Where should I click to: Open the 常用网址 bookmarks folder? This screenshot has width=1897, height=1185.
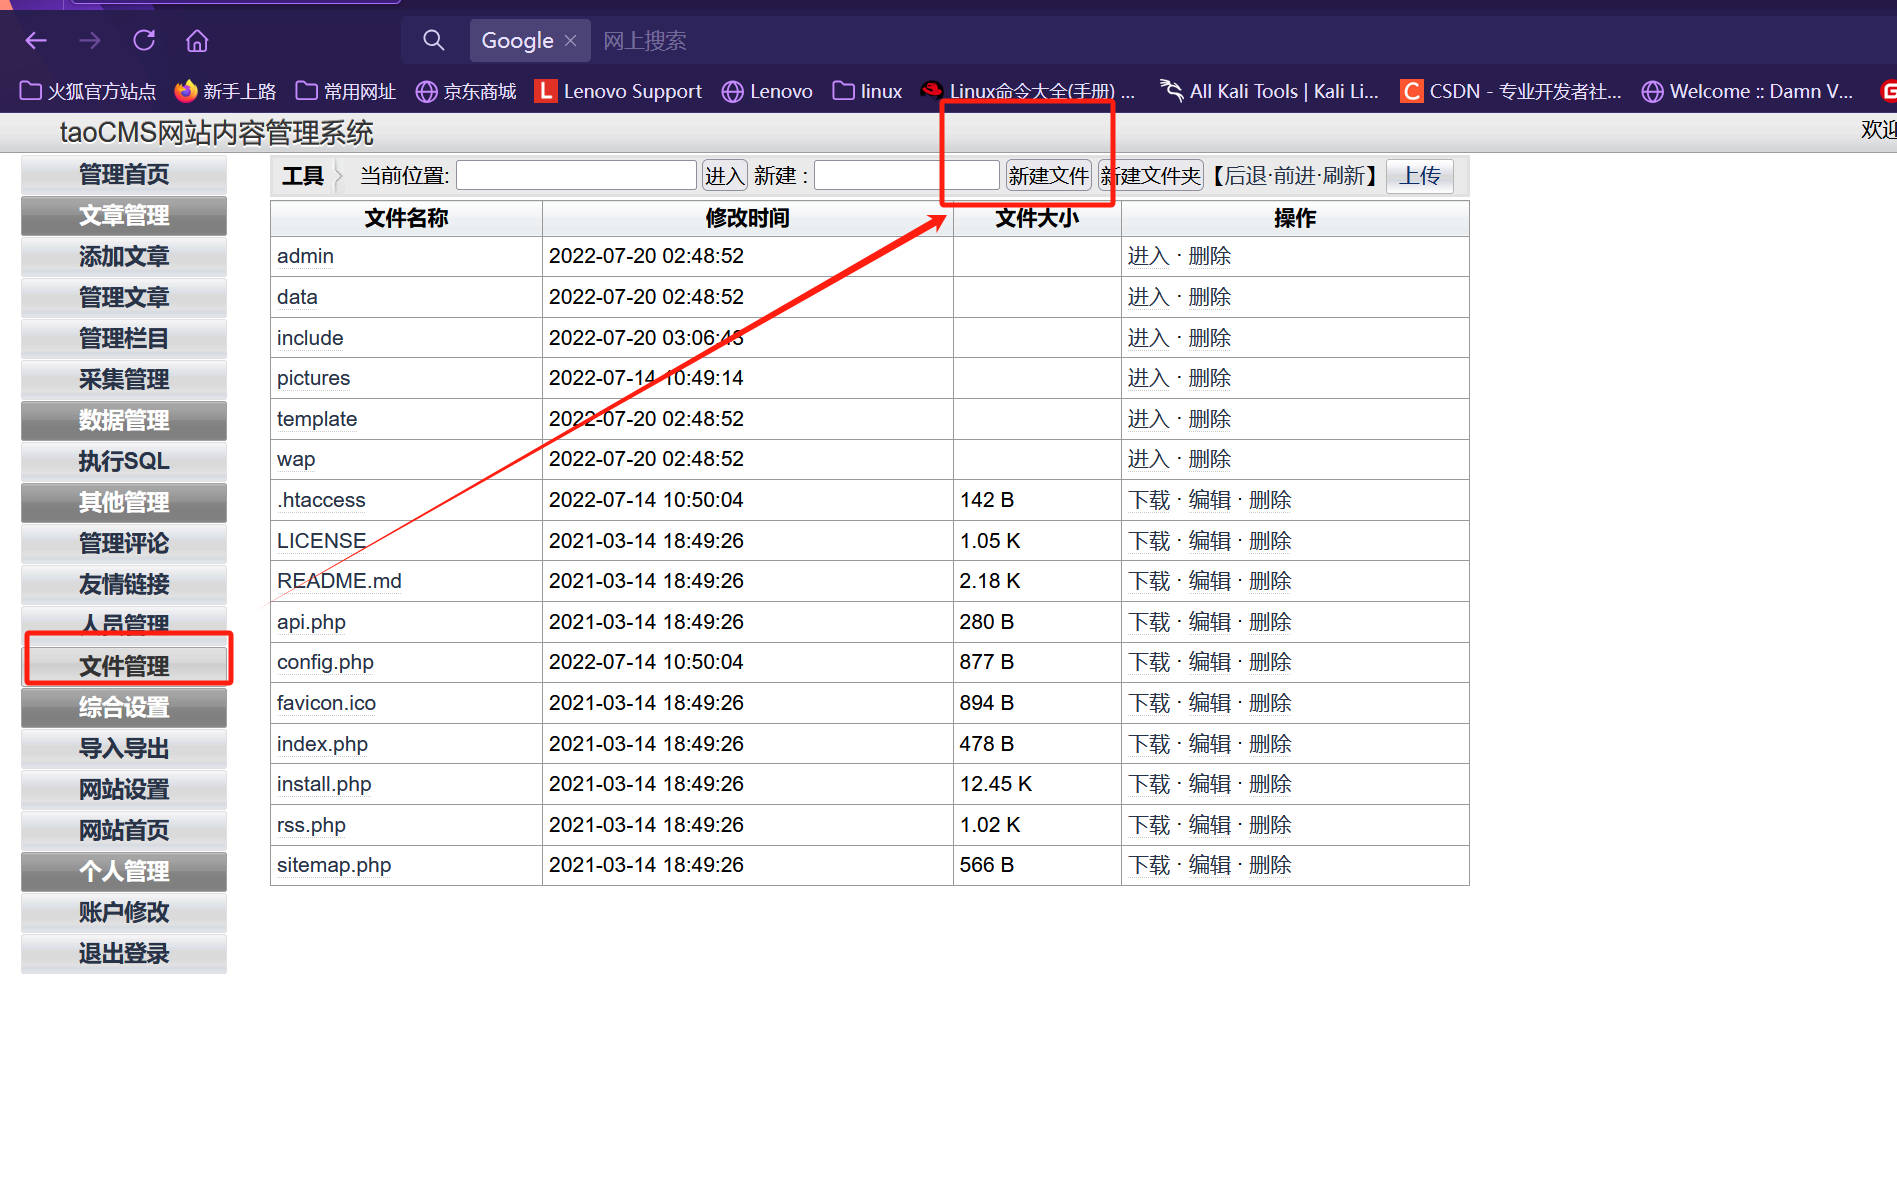click(346, 91)
